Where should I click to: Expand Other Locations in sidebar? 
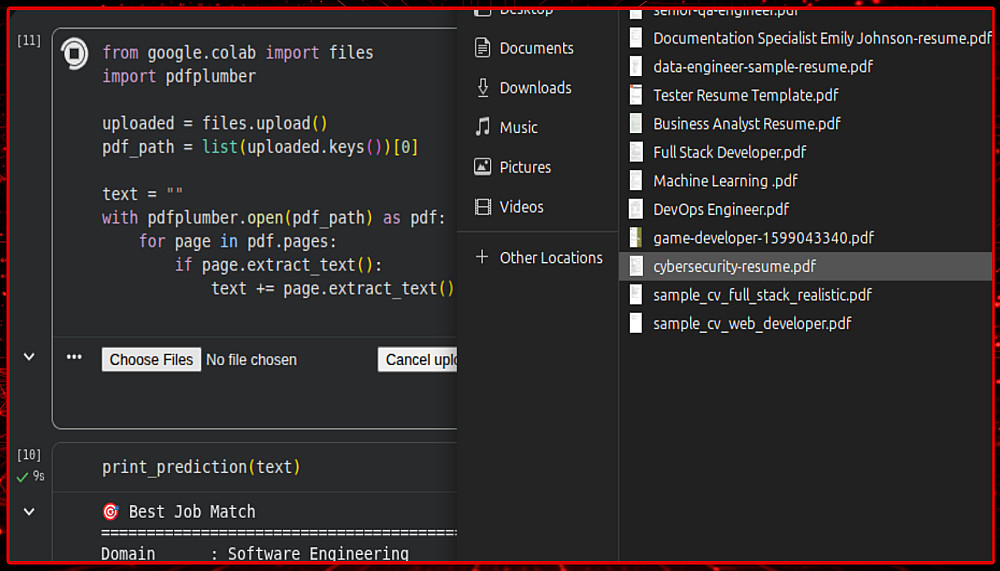550,258
